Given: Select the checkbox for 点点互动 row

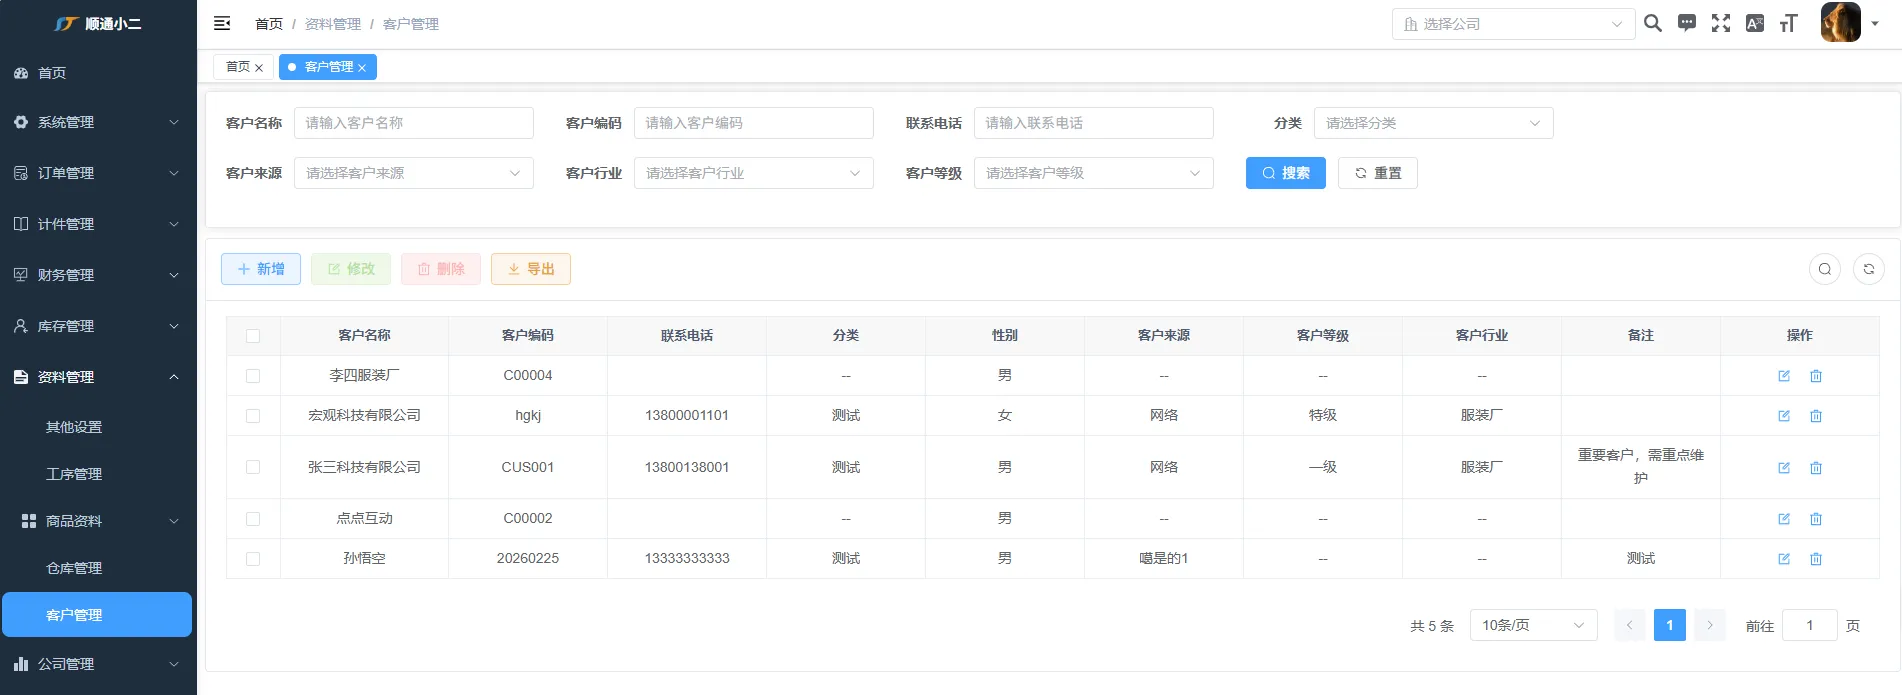Looking at the screenshot, I should 253,519.
